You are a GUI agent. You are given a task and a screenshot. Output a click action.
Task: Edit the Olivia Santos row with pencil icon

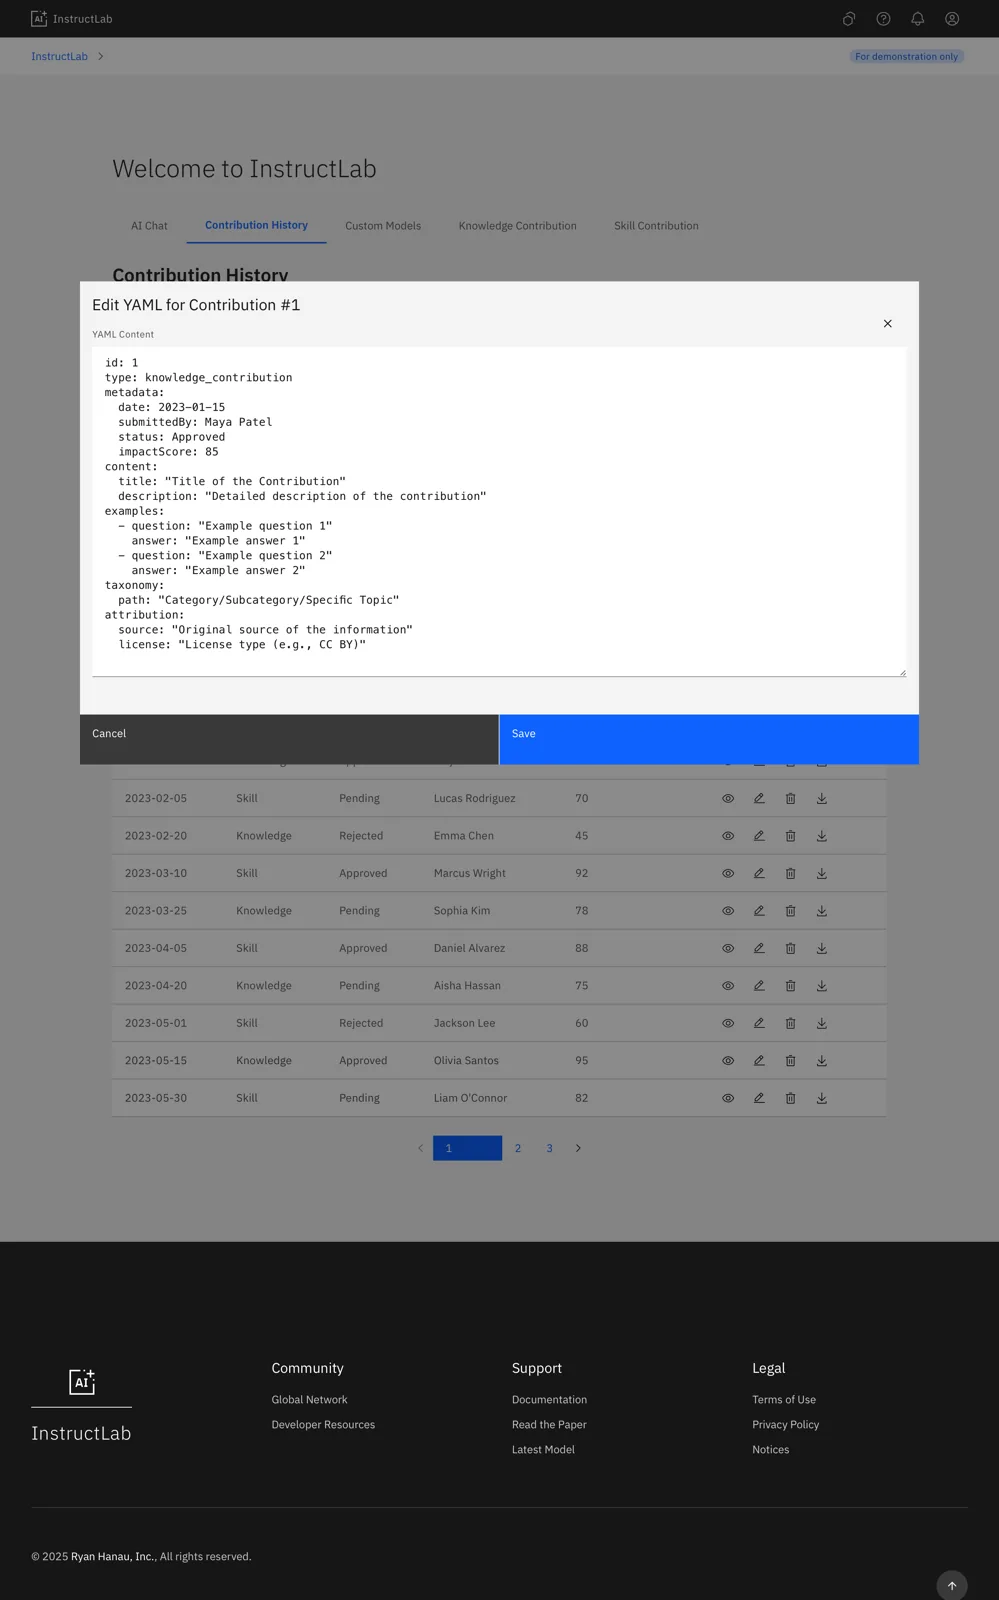pos(759,1061)
